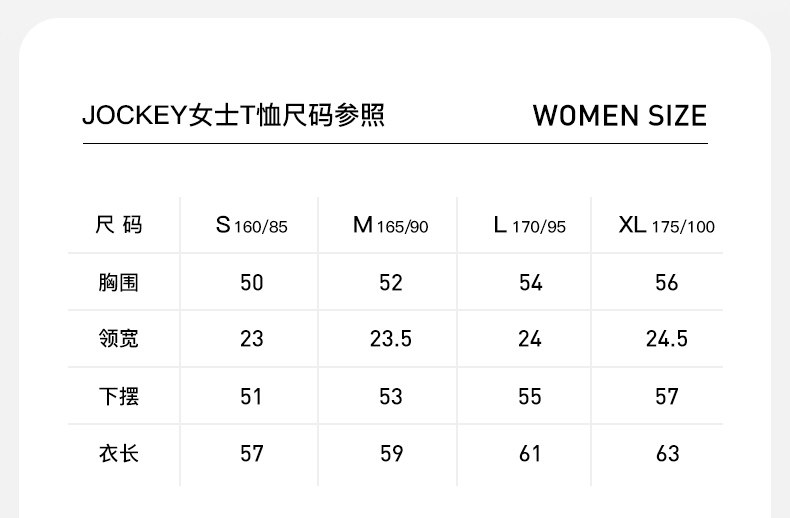Select the 胸围 row label
The height and width of the screenshot is (518, 790).
pyautogui.click(x=119, y=283)
